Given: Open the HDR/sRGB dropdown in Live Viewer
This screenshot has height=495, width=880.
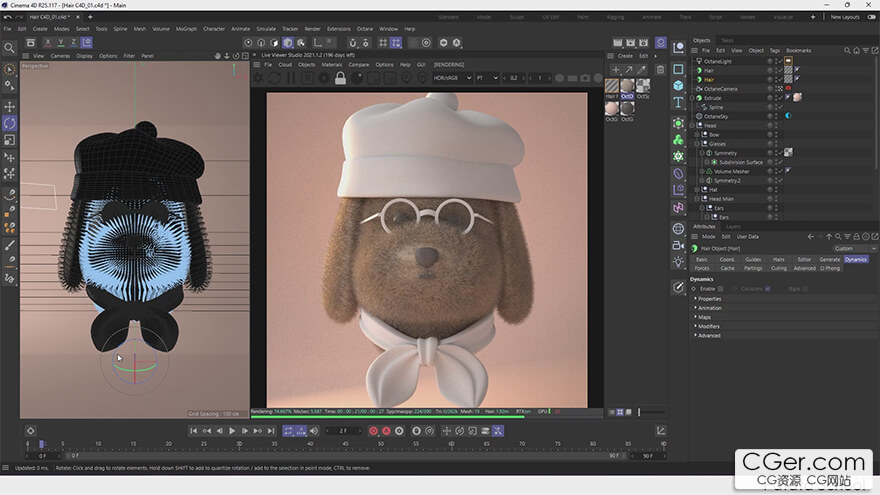Looking at the screenshot, I should pos(452,78).
